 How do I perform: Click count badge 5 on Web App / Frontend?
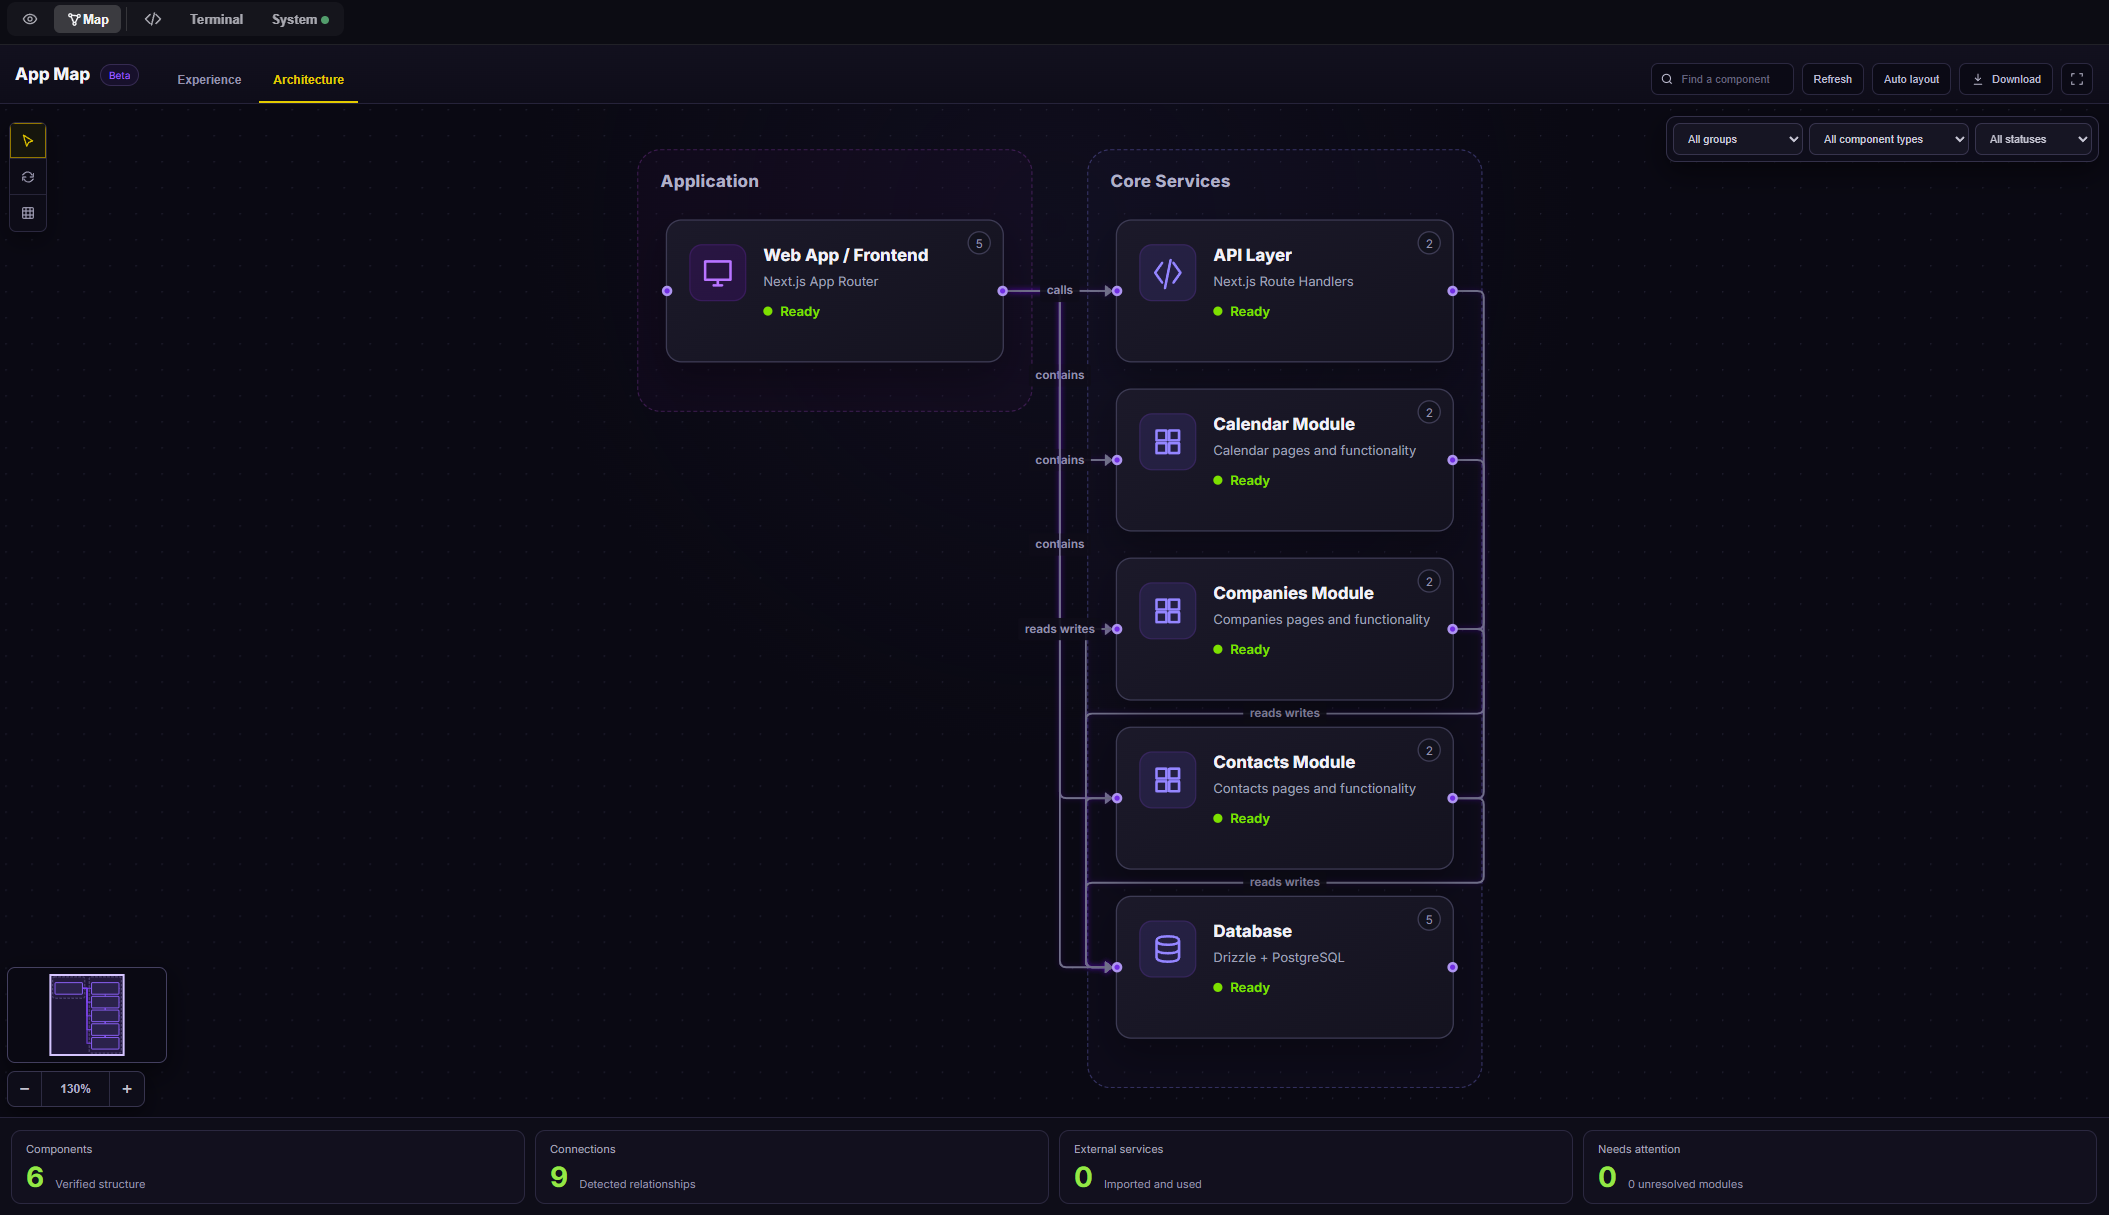click(x=979, y=243)
